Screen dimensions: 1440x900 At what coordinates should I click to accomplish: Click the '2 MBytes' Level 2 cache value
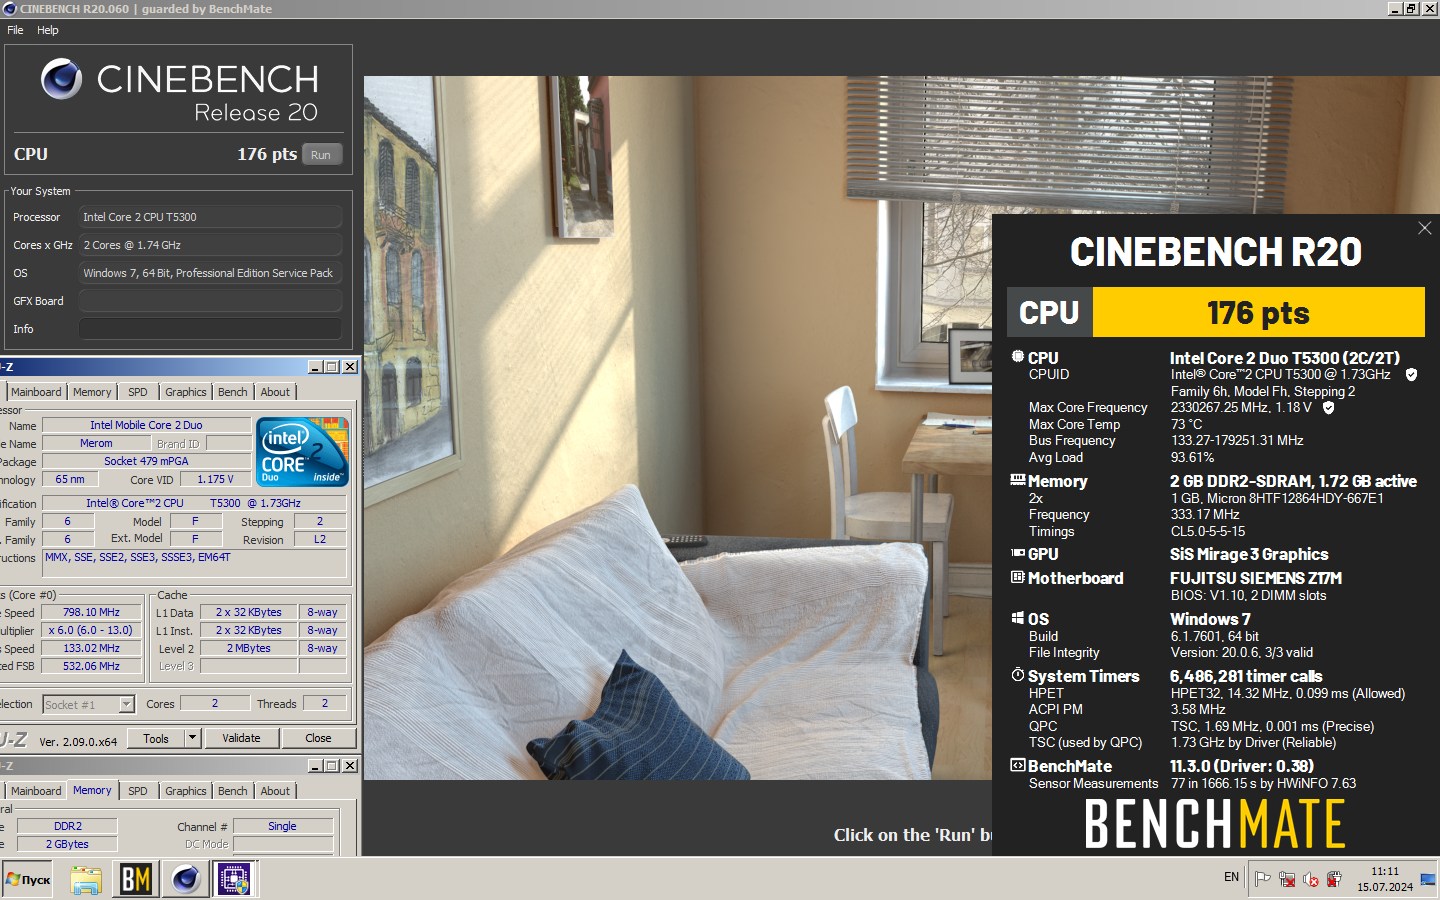249,648
